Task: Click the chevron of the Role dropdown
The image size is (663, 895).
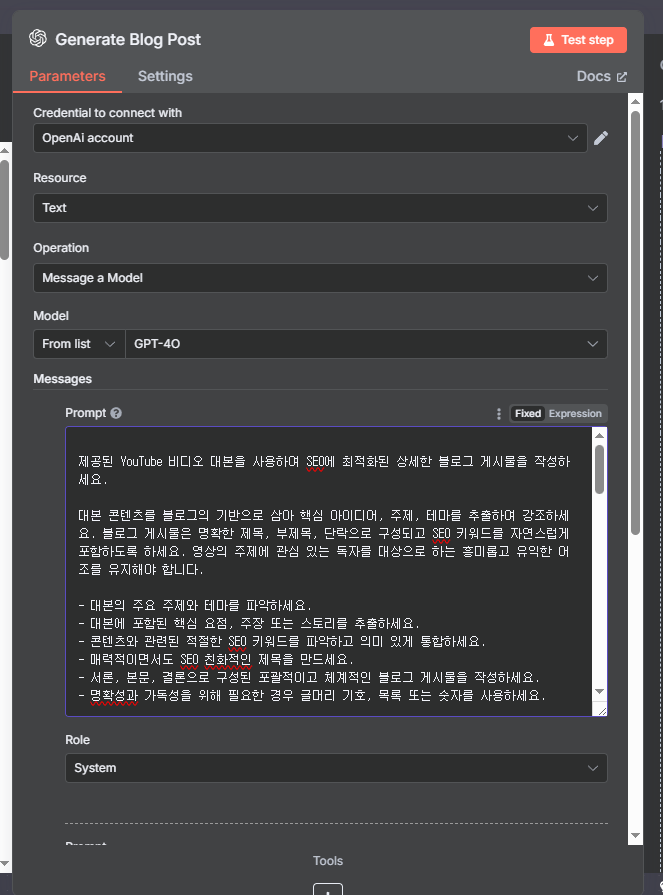Action: [x=593, y=768]
